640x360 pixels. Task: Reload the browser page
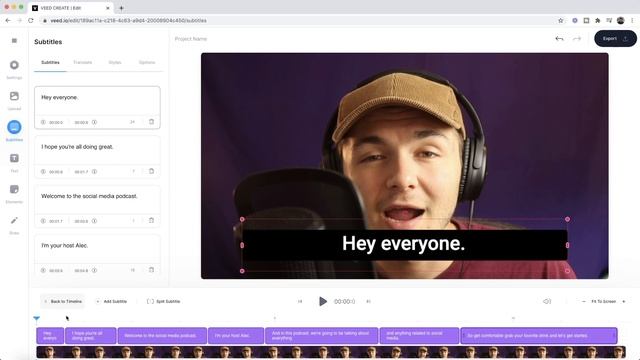tap(31, 20)
